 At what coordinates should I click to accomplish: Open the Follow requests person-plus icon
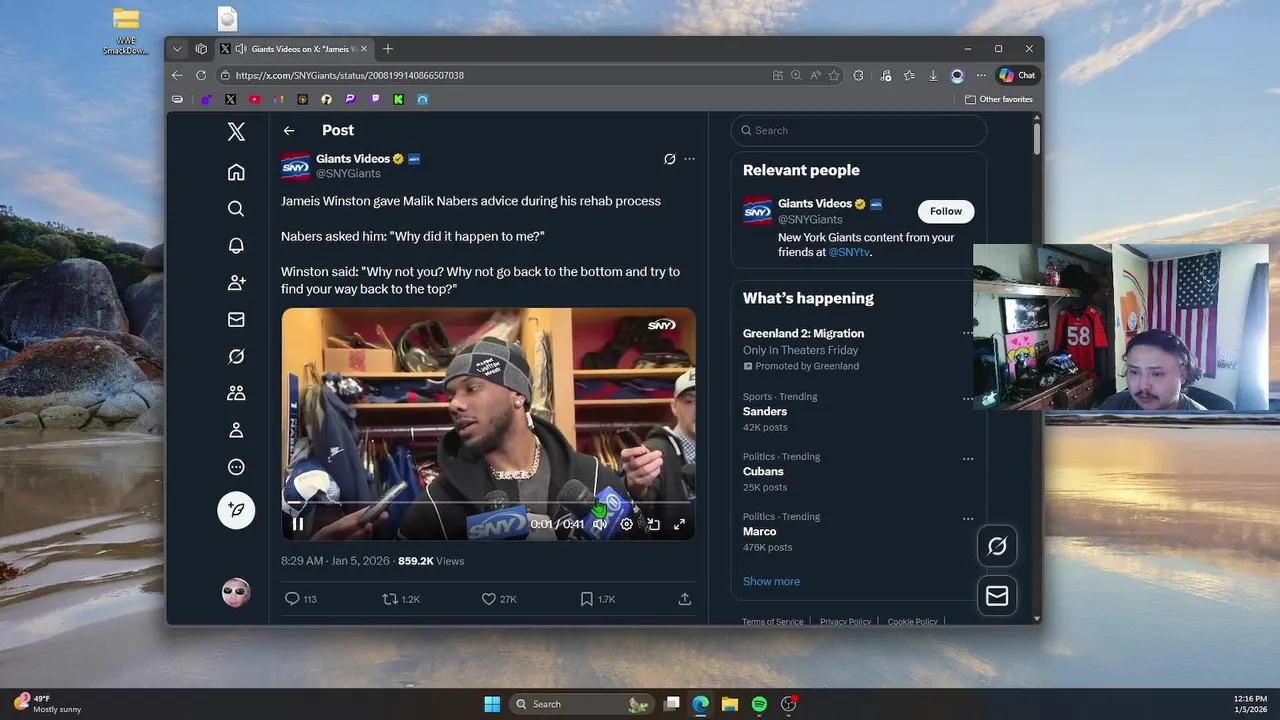point(236,283)
